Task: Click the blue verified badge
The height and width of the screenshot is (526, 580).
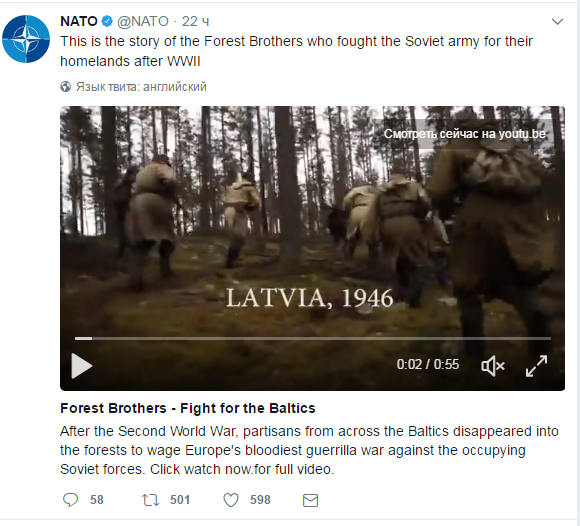Action: coord(107,21)
